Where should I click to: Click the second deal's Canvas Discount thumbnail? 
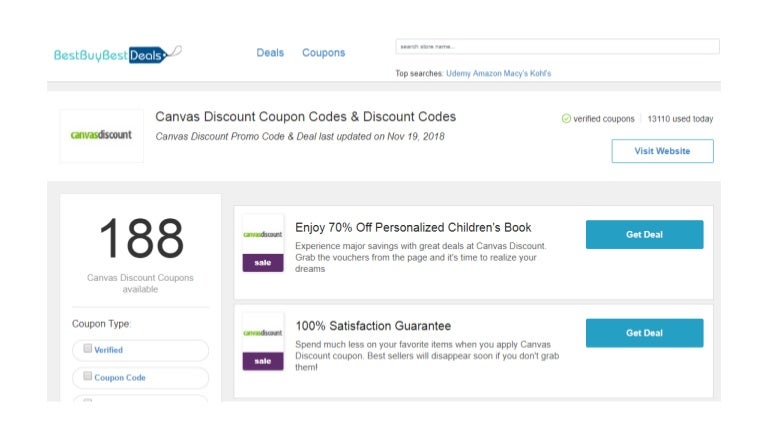pyautogui.click(x=263, y=332)
